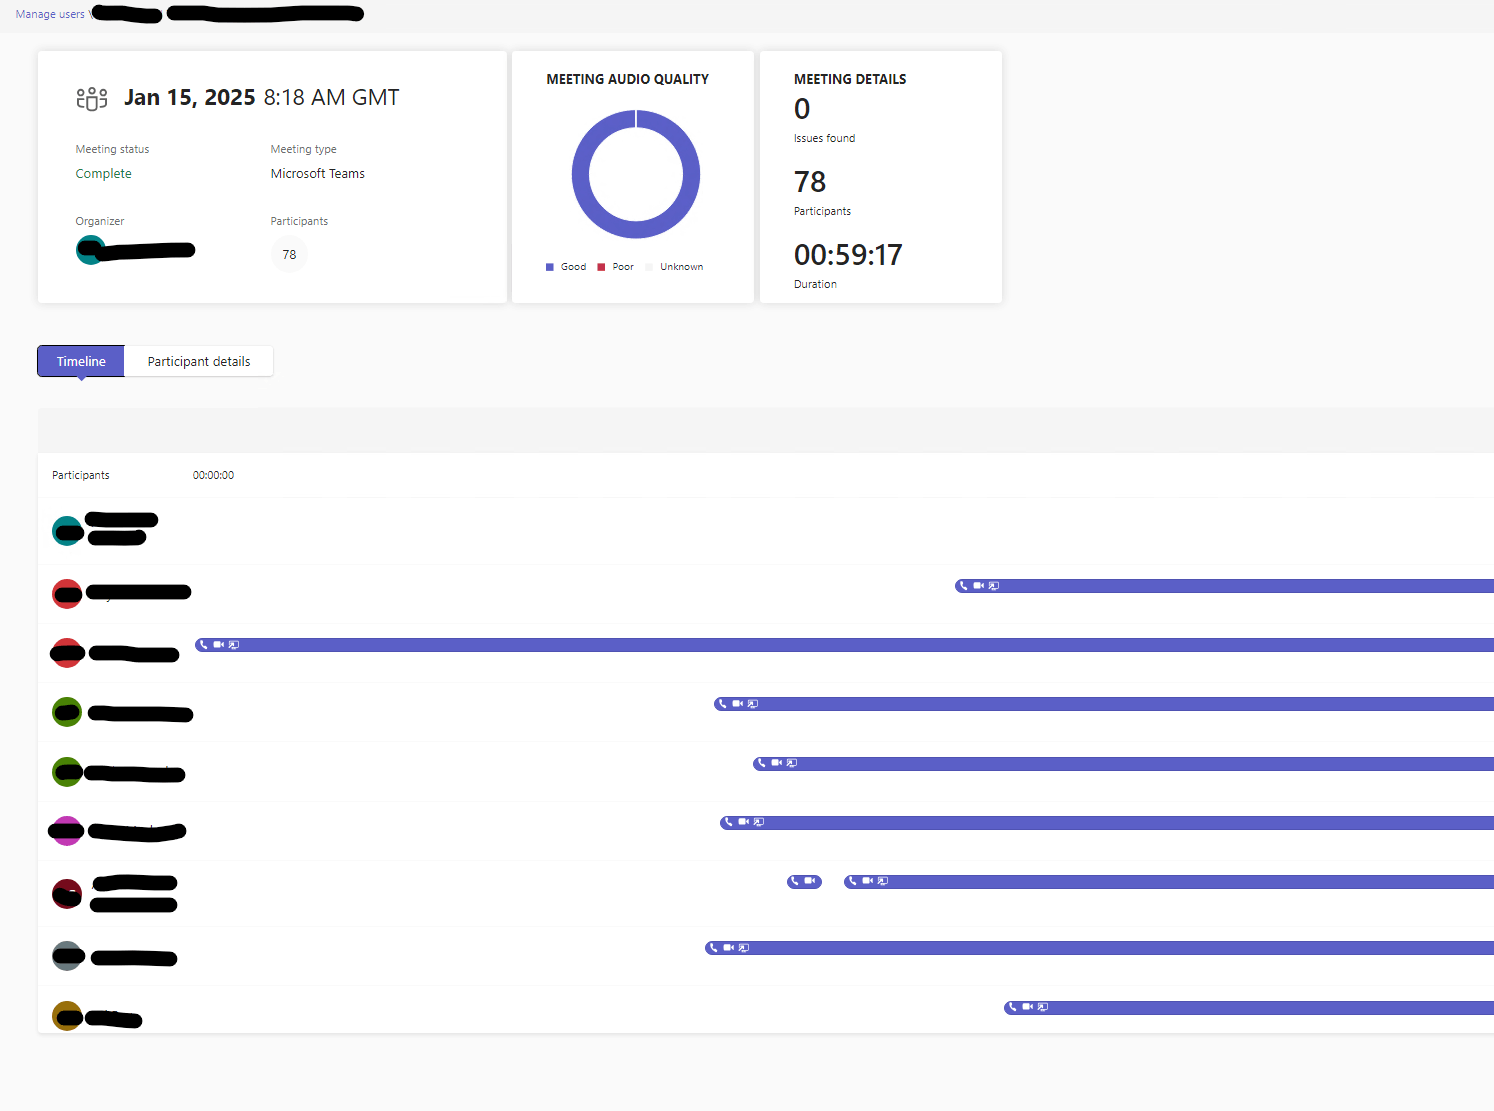1494x1111 pixels.
Task: Click the screen share icon on the longest timeline bar
Action: pos(234,645)
